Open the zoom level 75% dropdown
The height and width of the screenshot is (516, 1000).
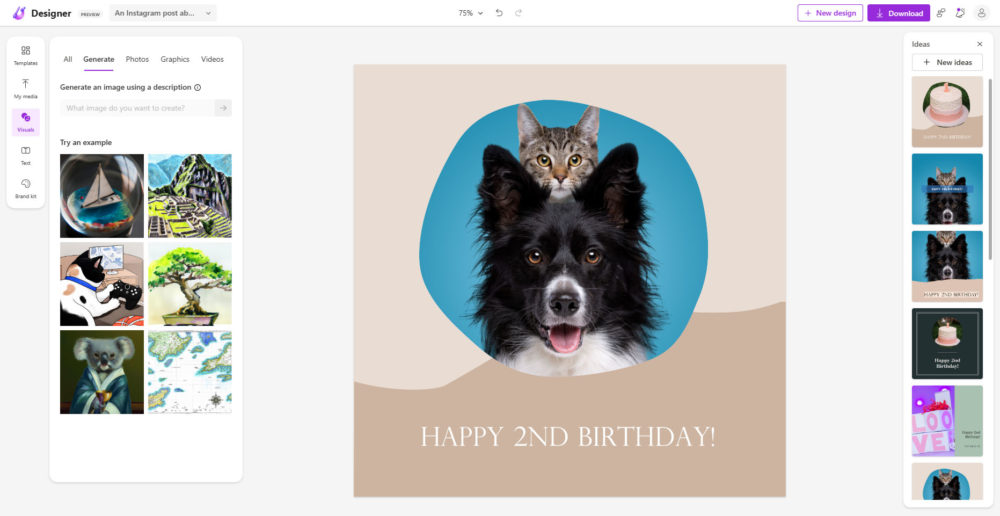[x=471, y=13]
